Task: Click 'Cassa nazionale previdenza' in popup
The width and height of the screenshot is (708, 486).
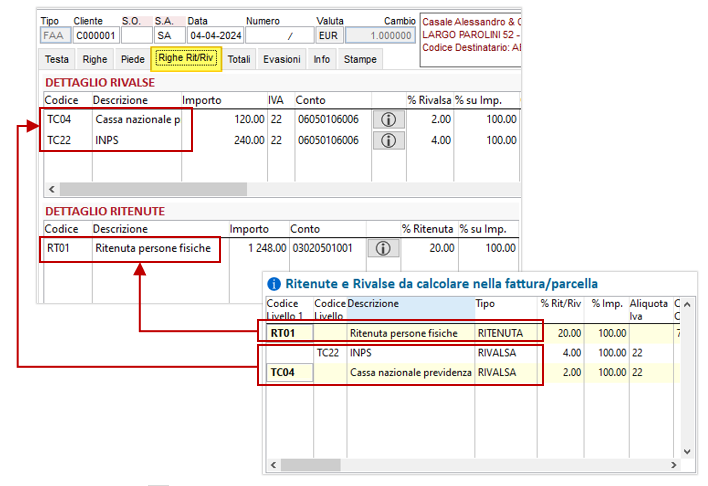Action: (x=410, y=373)
